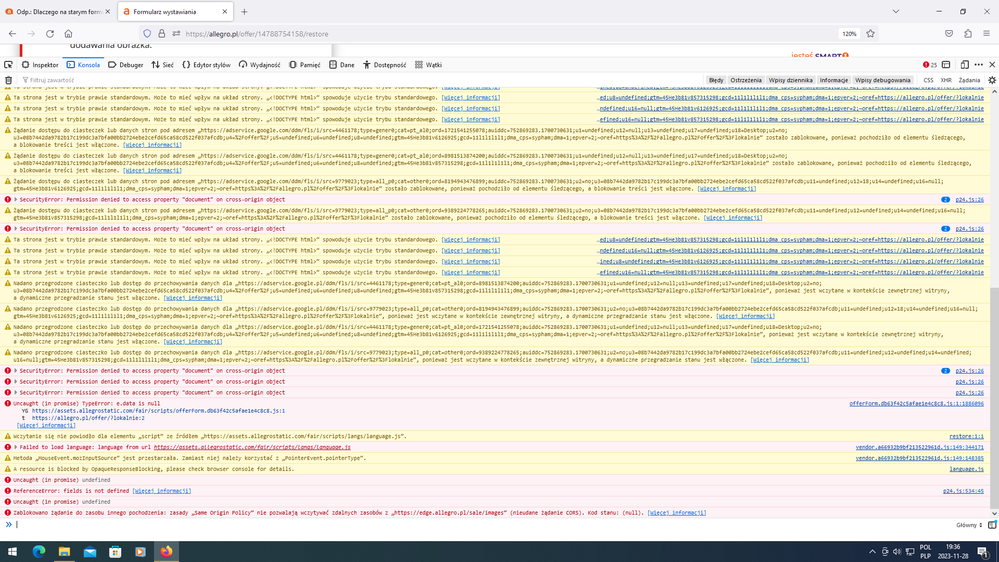Switch to the Debuger tab
This screenshot has height=562, width=999.
pyautogui.click(x=126, y=64)
